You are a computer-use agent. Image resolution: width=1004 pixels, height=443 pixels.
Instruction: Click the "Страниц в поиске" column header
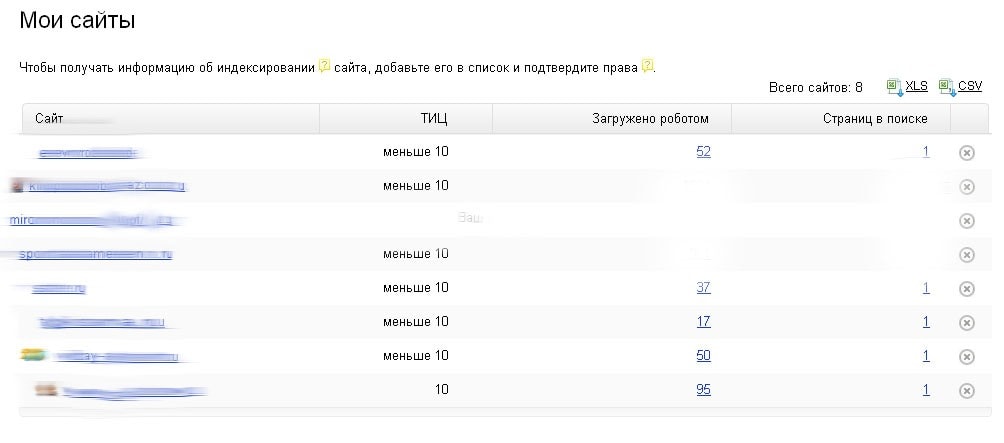click(x=875, y=119)
